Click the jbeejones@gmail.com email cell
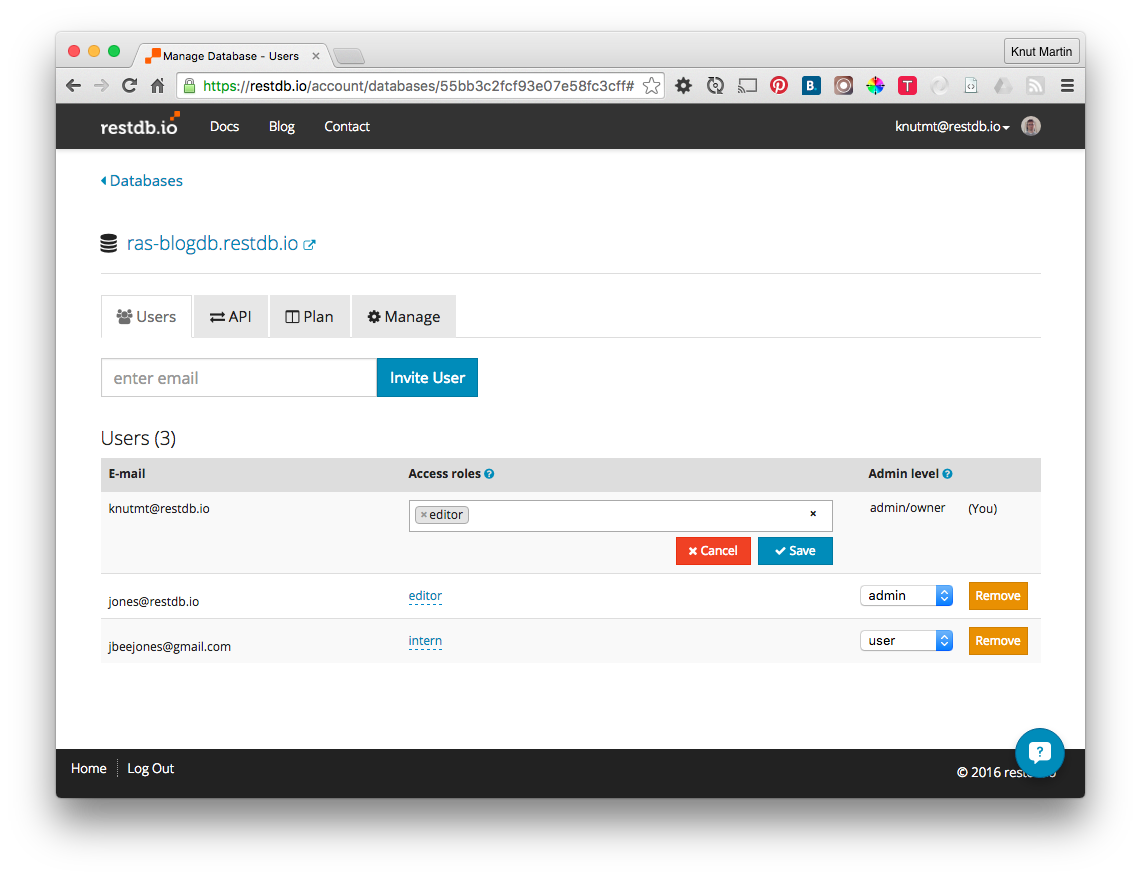 coord(170,647)
